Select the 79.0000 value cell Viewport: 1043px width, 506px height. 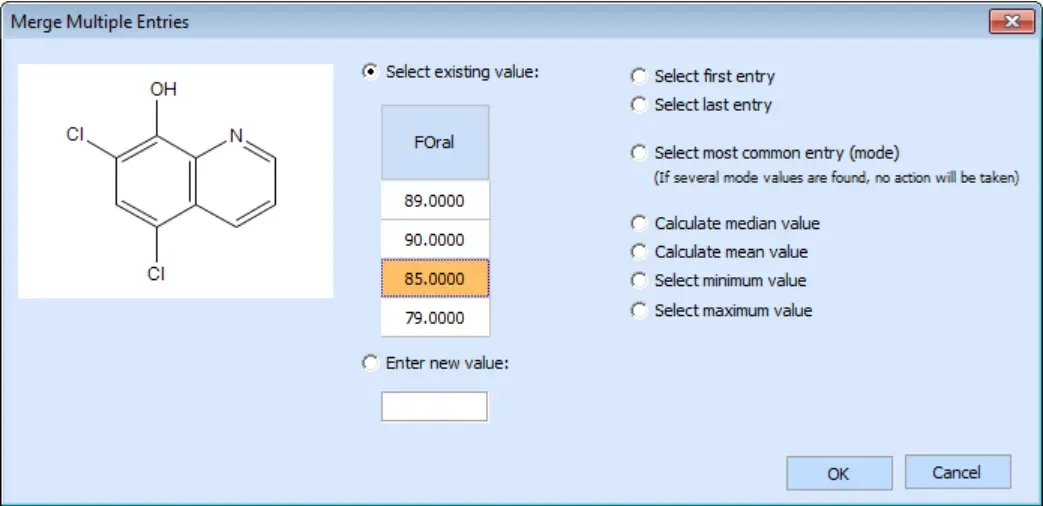tap(435, 317)
